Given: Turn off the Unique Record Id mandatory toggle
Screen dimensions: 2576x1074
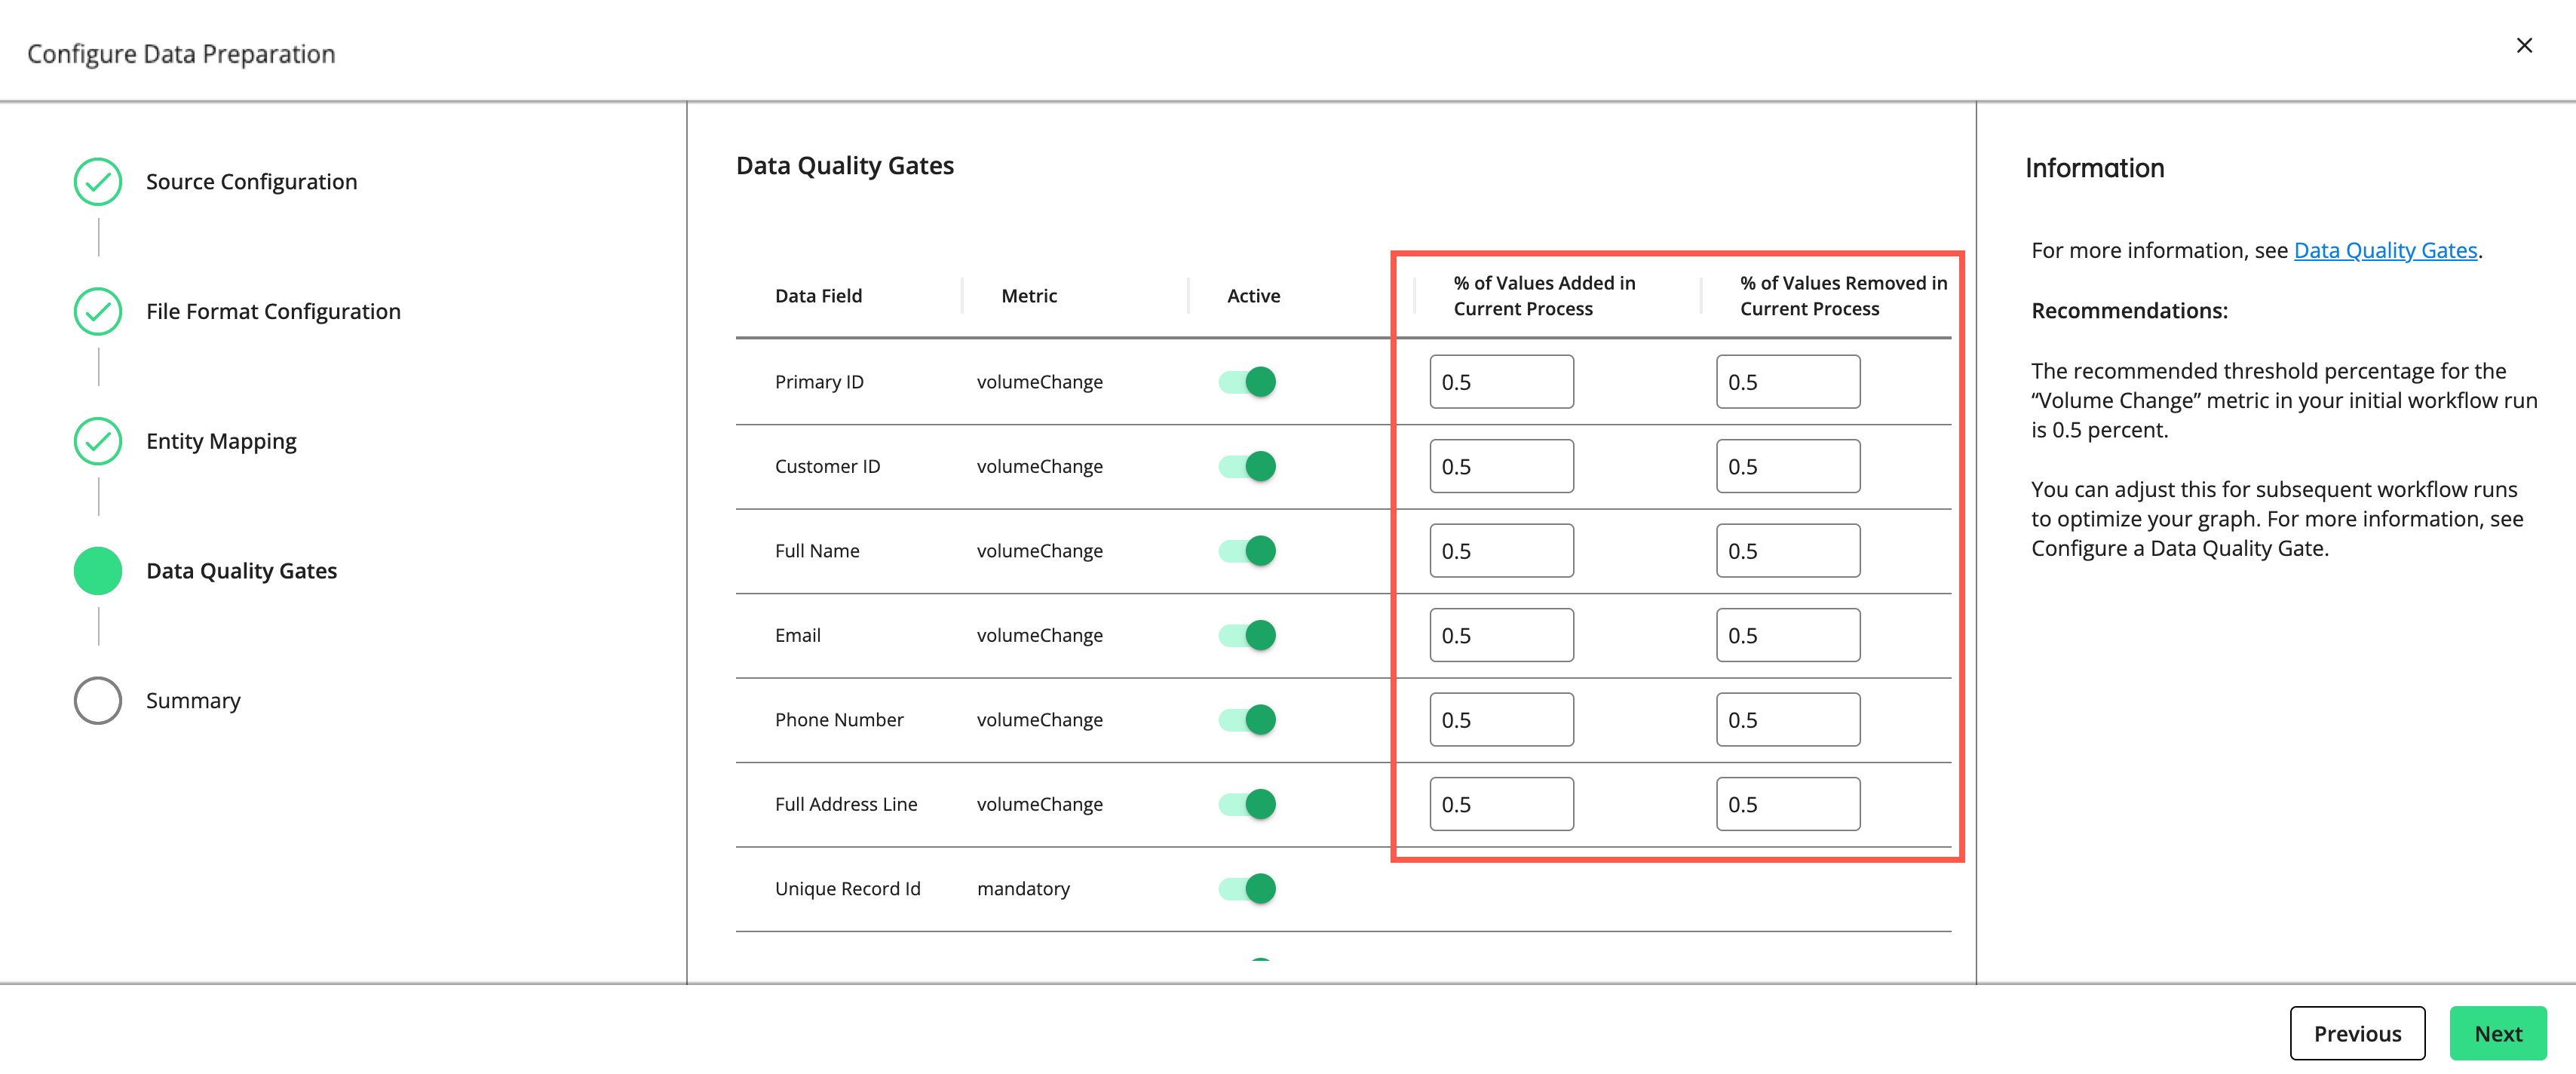Looking at the screenshot, I should click(1247, 888).
